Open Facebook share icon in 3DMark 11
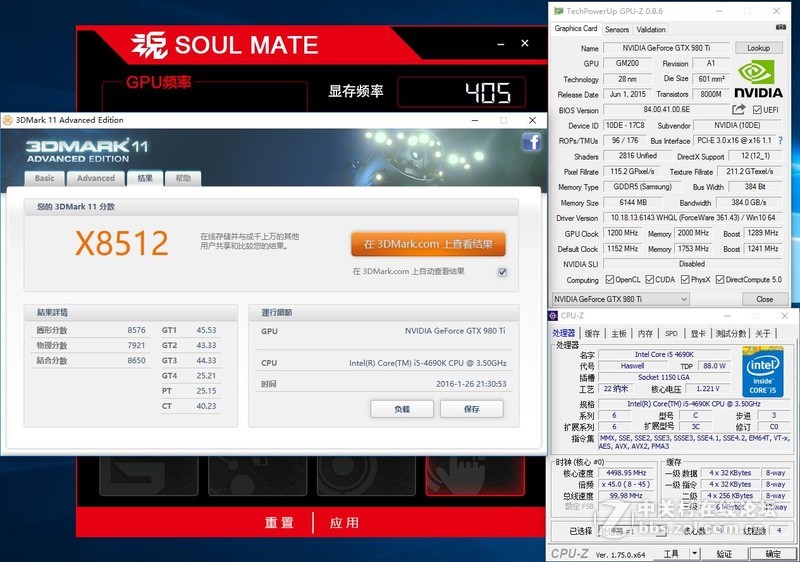800x562 pixels. (531, 141)
